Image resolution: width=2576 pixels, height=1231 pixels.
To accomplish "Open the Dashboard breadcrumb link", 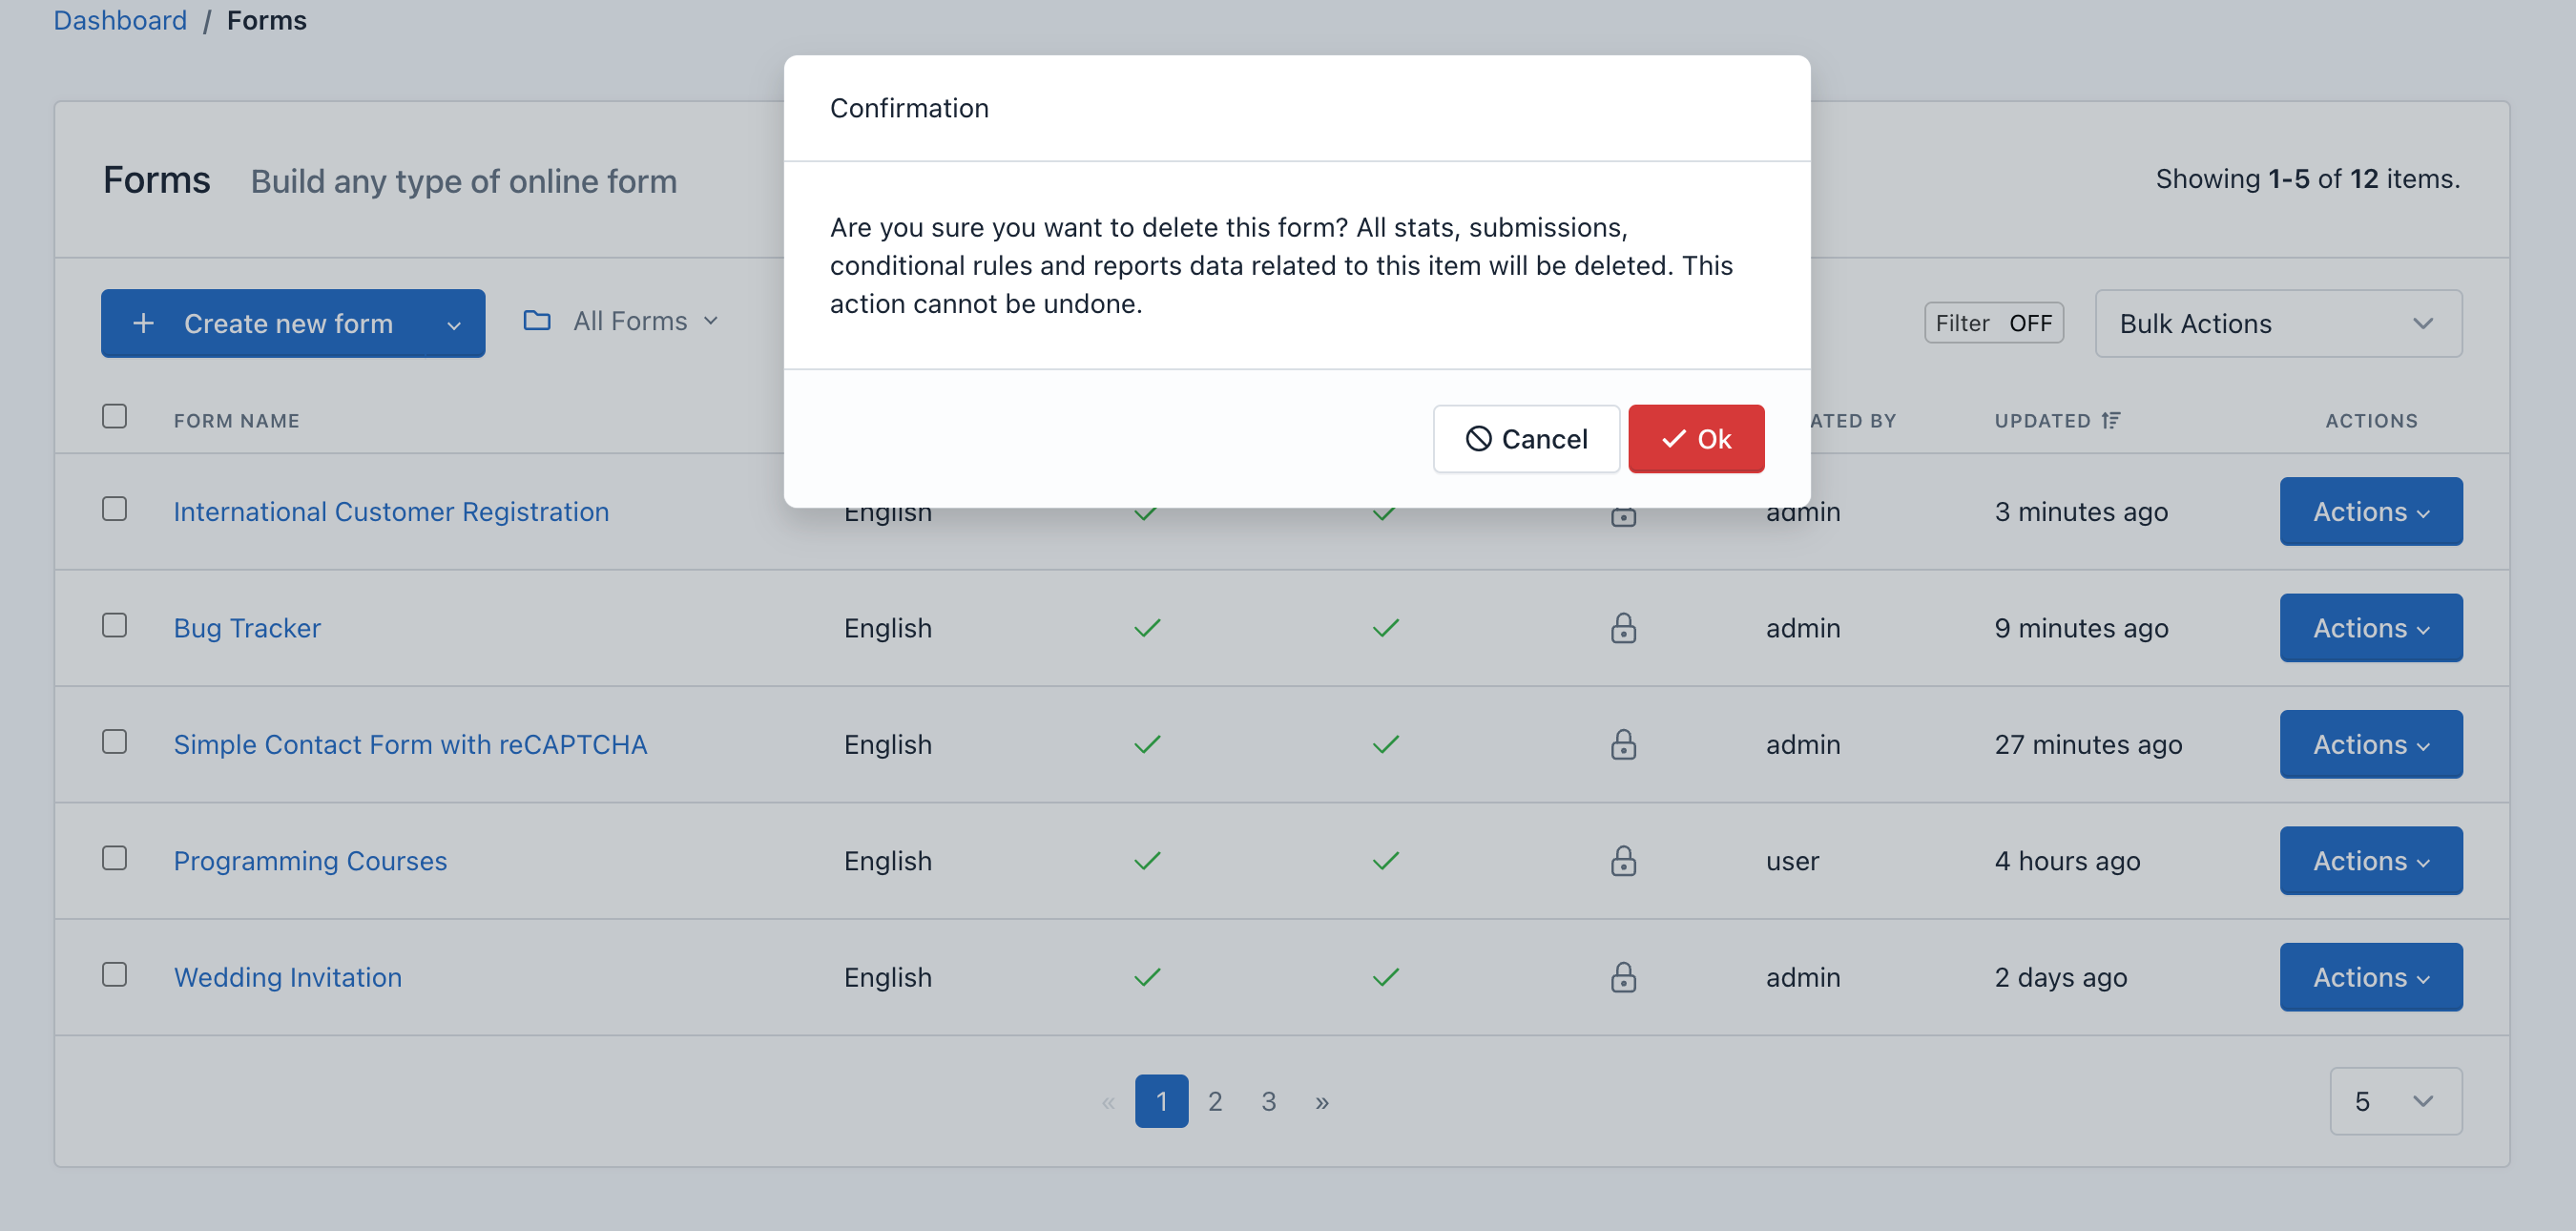I will pyautogui.click(x=120, y=18).
